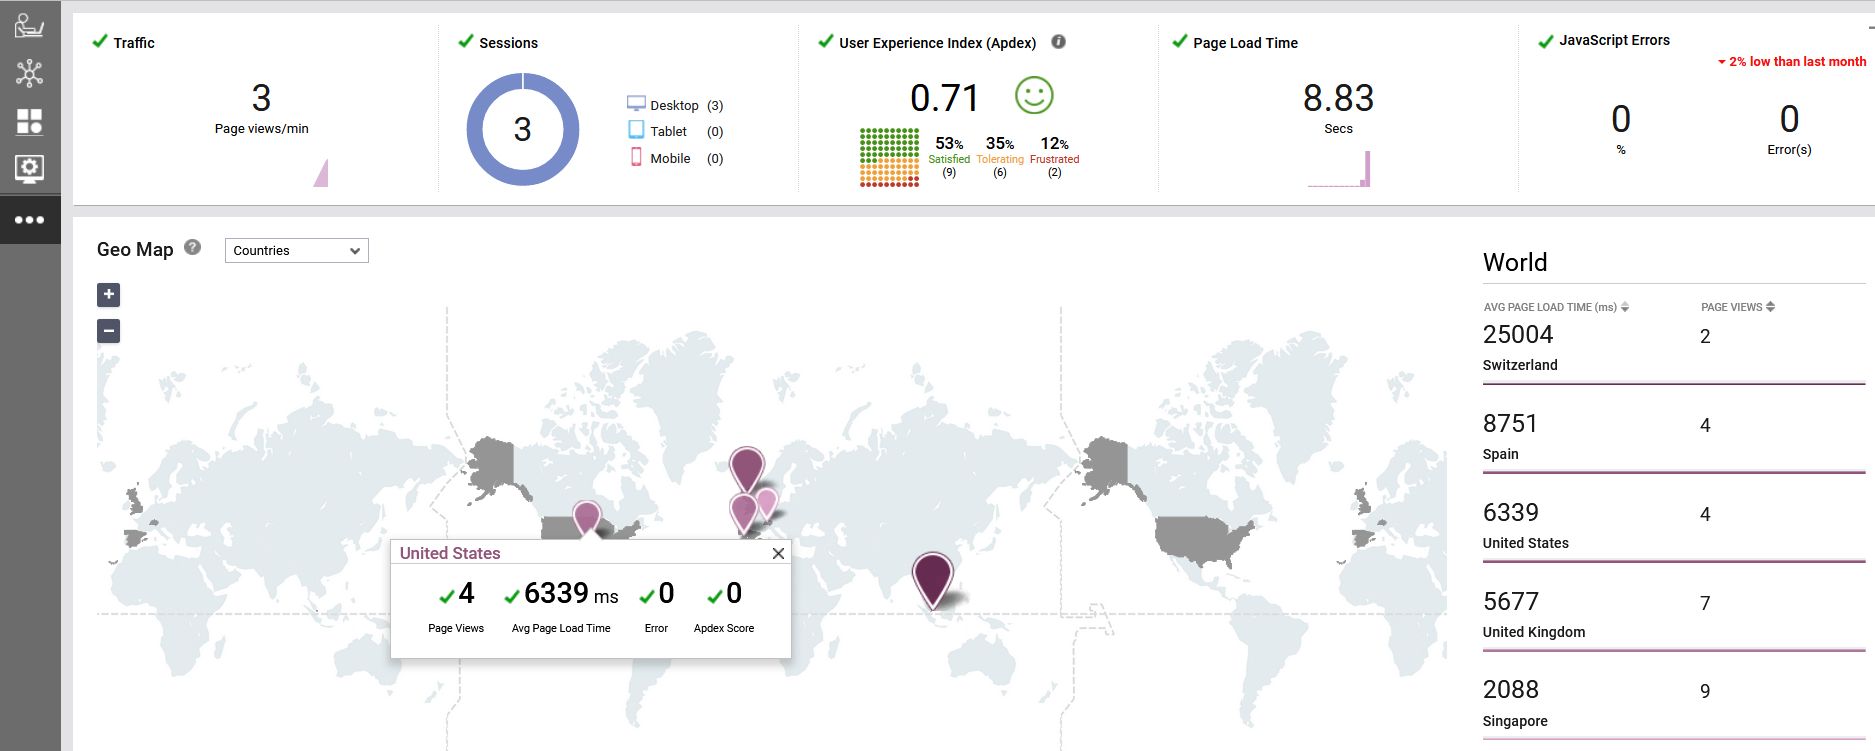Click the 3 Page views/min value
The image size is (1875, 751).
[261, 98]
